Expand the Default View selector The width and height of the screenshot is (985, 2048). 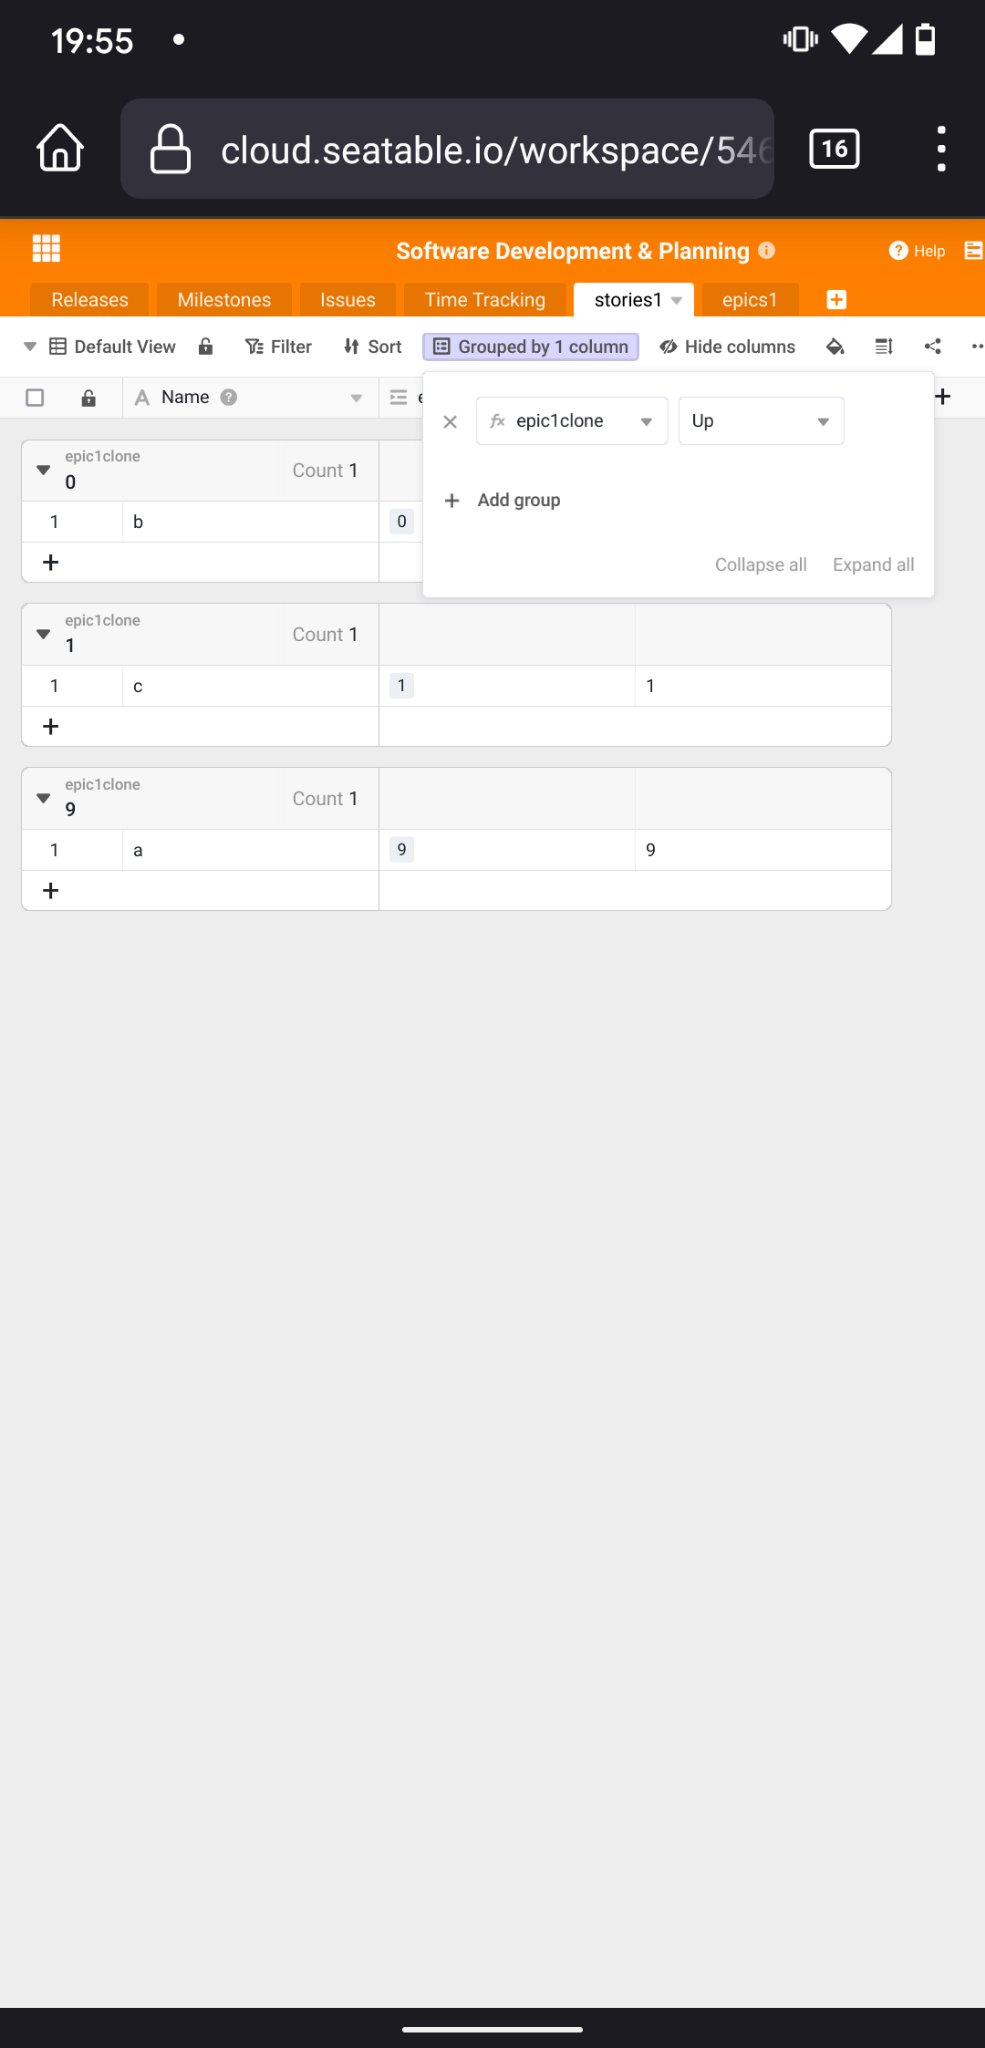point(30,347)
